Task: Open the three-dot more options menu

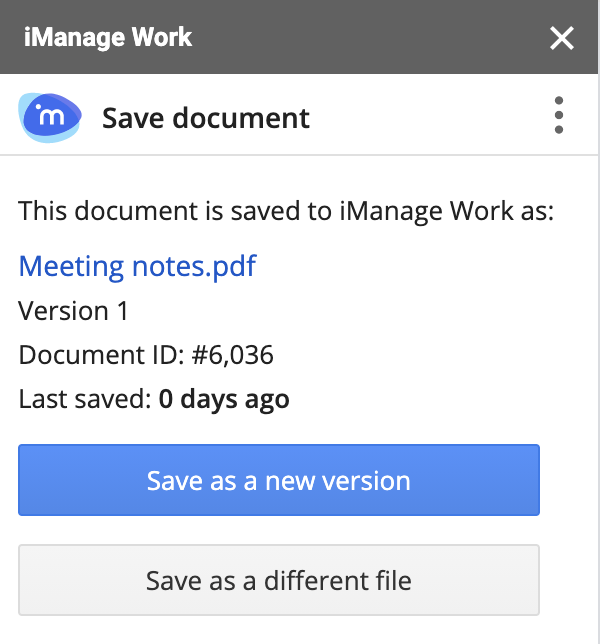Action: tap(558, 116)
